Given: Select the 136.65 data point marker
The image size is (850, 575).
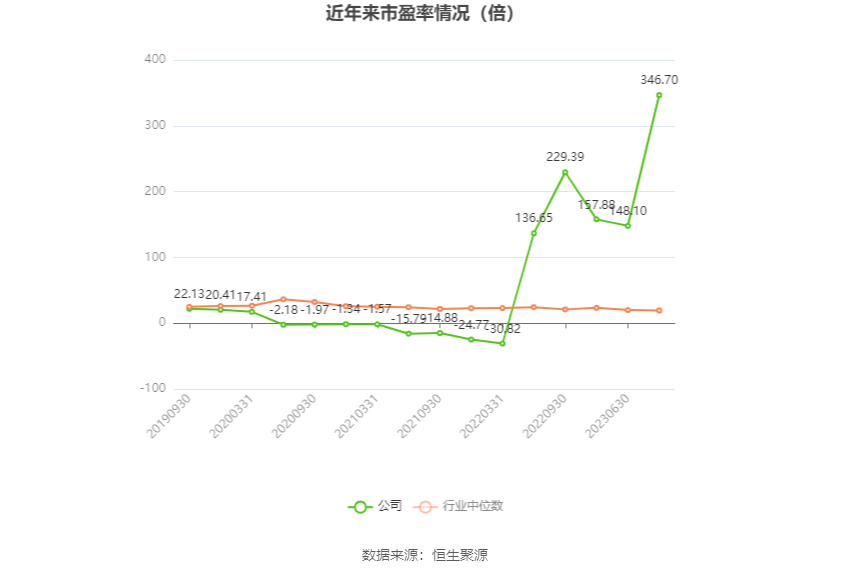Looking at the screenshot, I should click(534, 234).
